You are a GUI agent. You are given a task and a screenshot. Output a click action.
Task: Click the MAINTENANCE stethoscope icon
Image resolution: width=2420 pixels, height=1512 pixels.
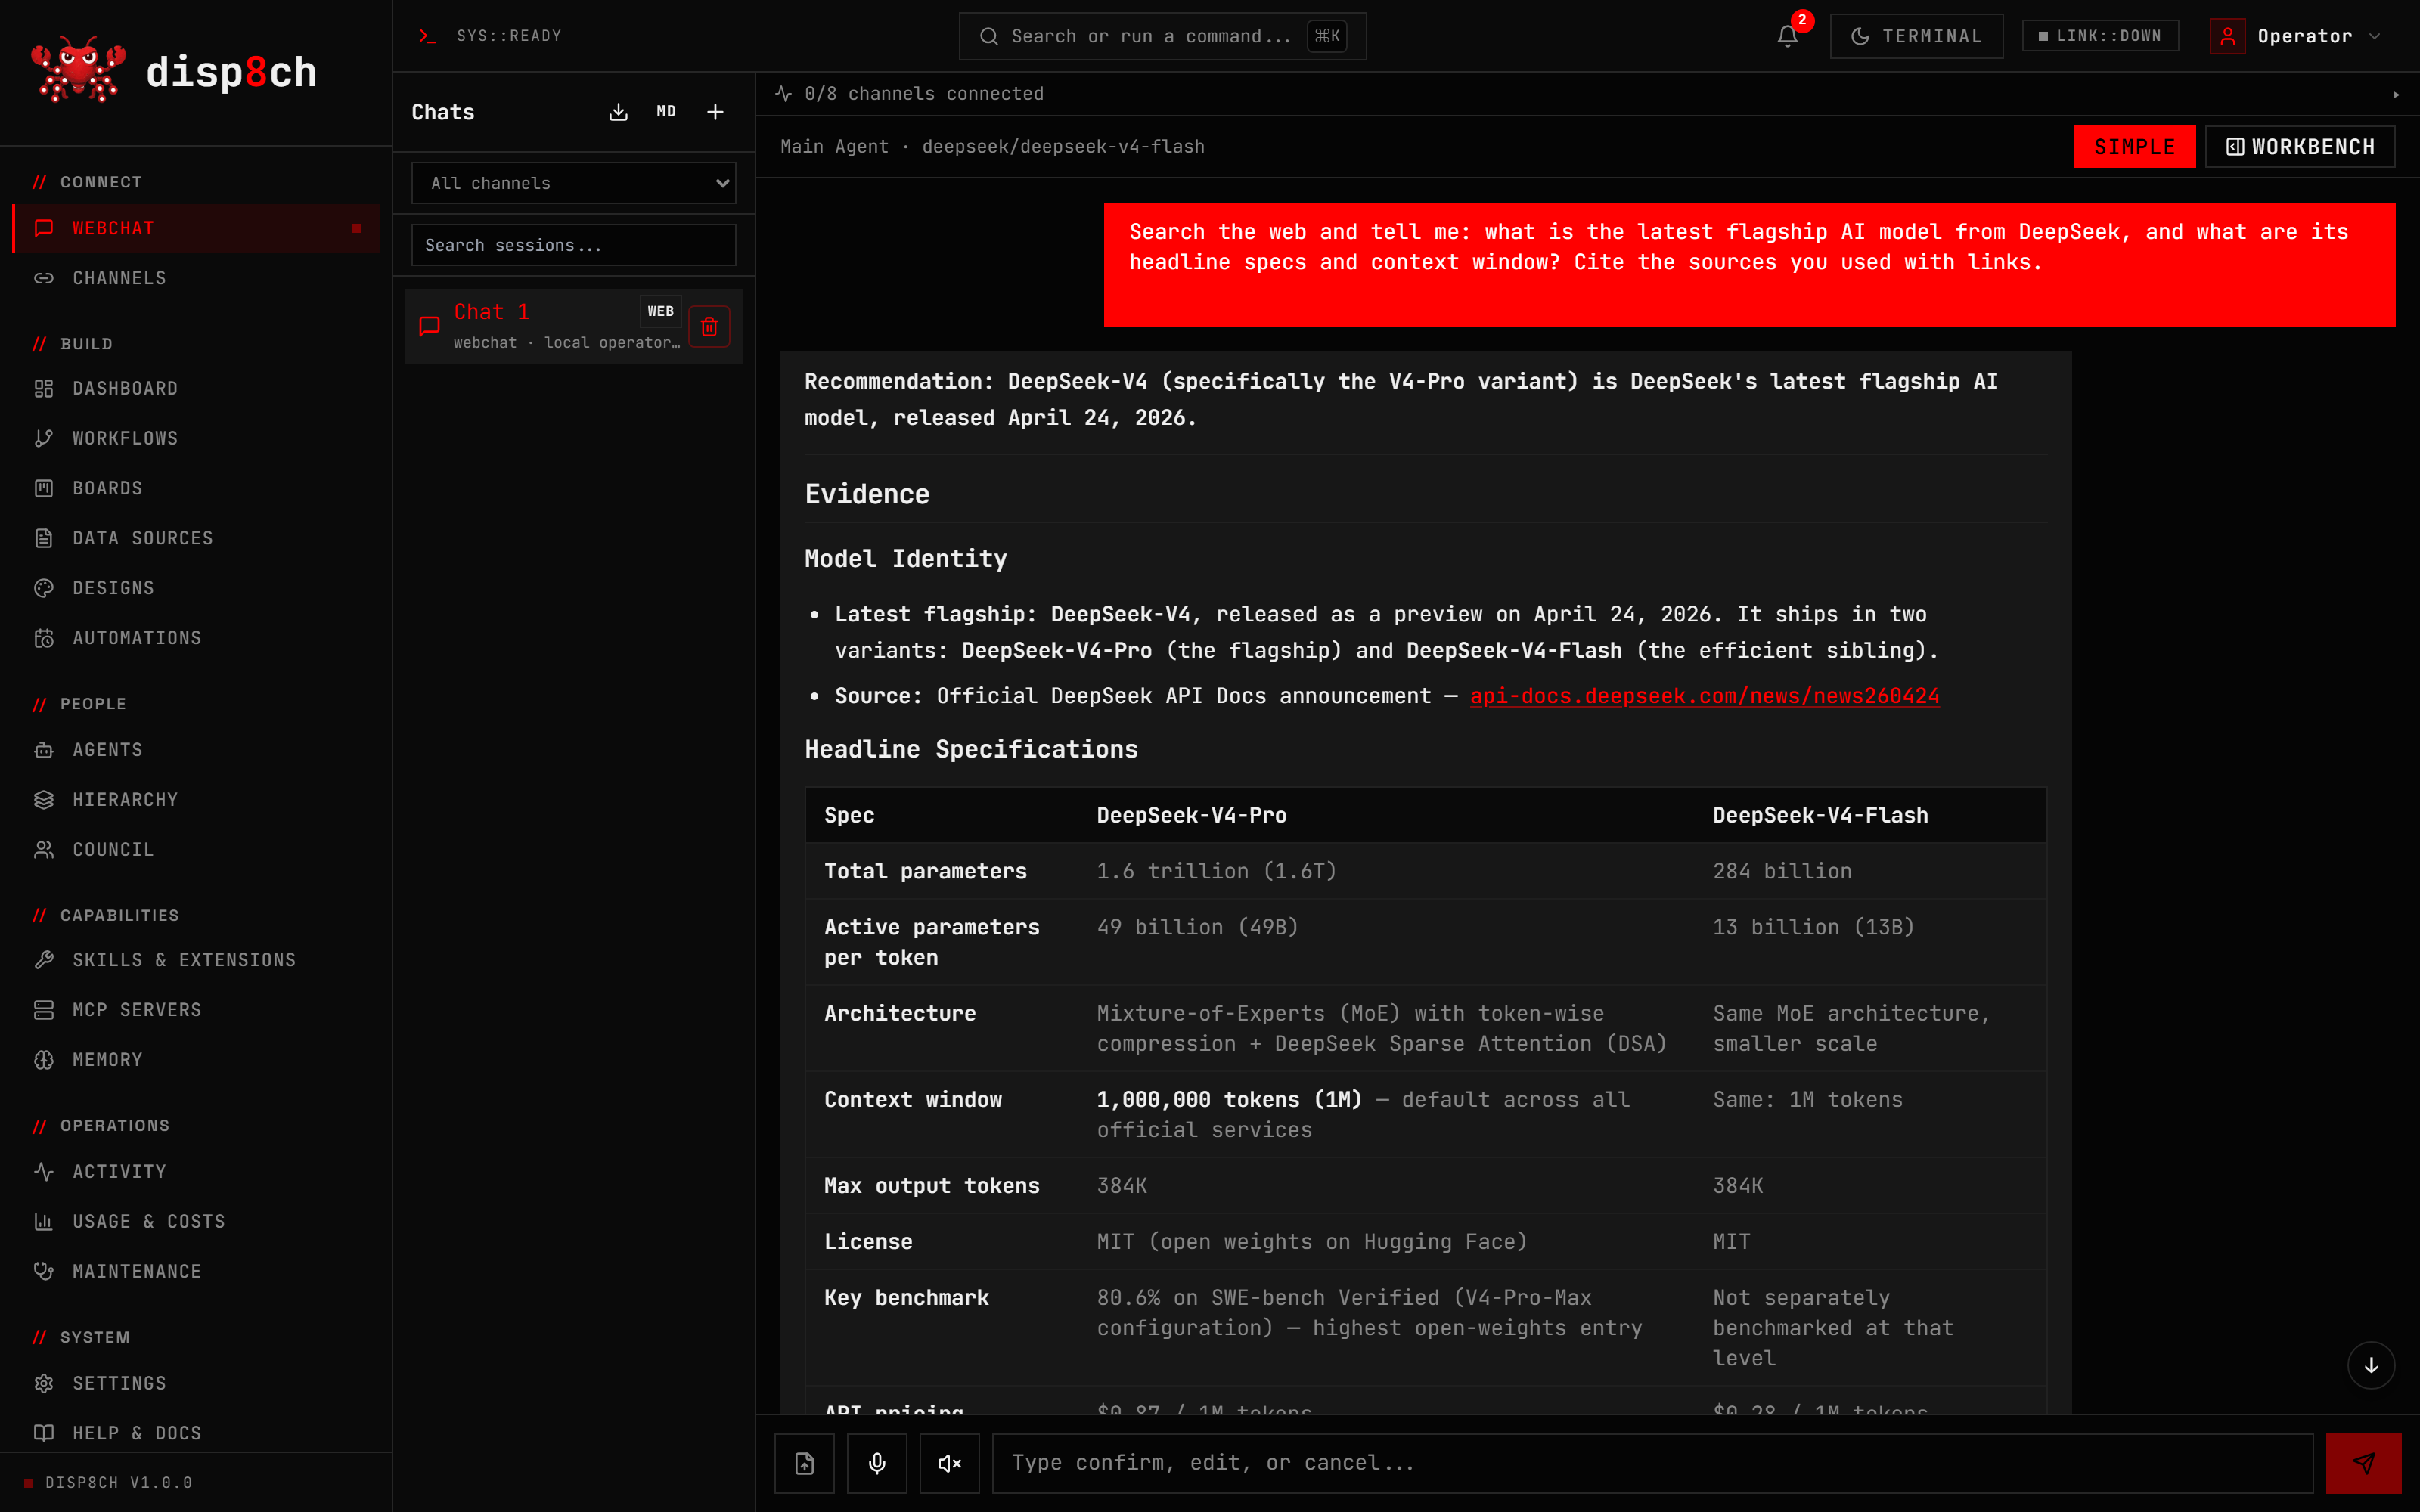pyautogui.click(x=44, y=1271)
